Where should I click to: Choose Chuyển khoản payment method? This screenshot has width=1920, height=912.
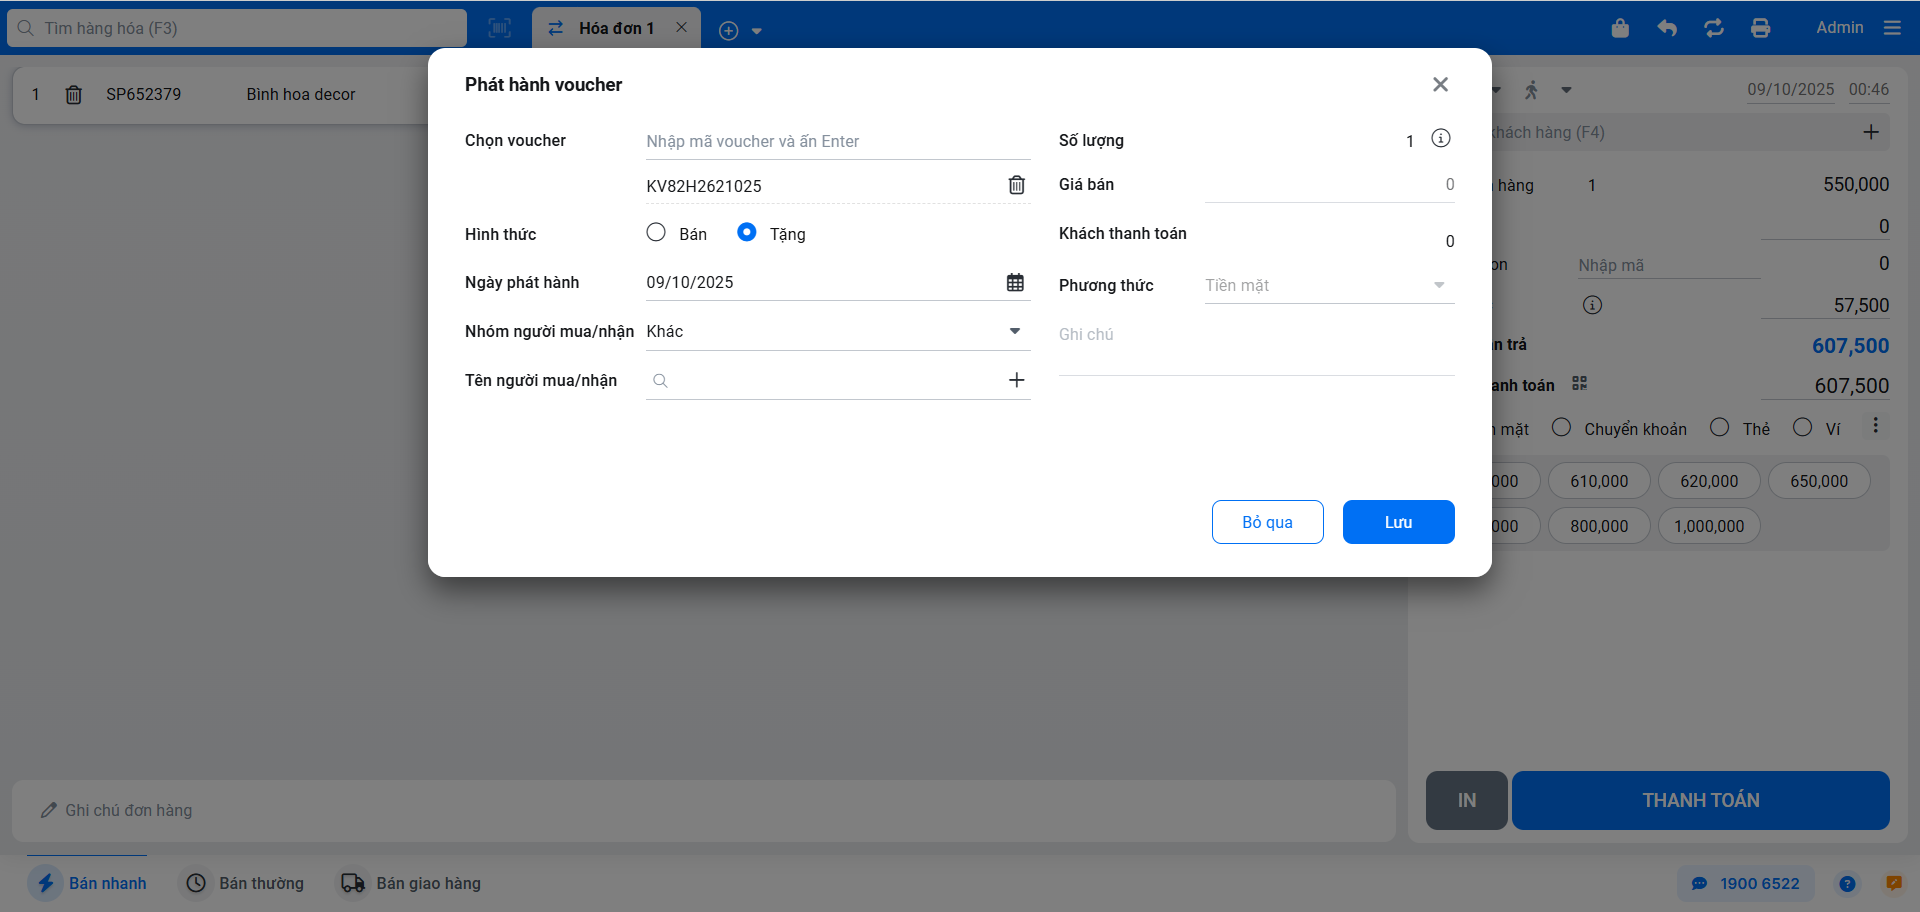point(1561,428)
